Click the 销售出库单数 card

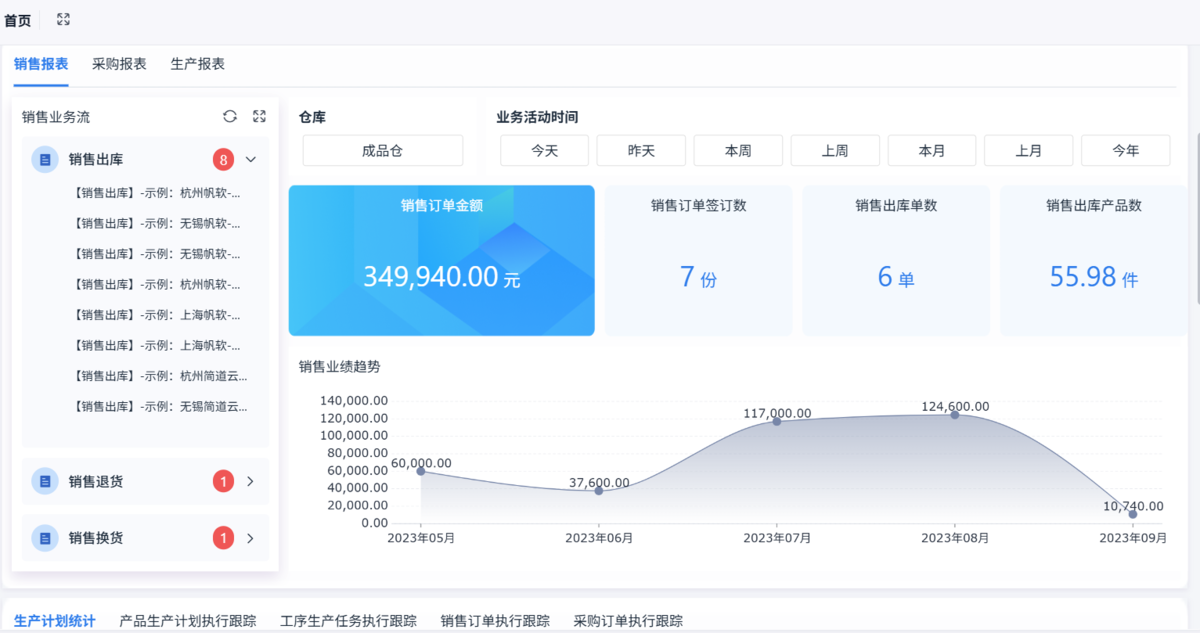896,260
